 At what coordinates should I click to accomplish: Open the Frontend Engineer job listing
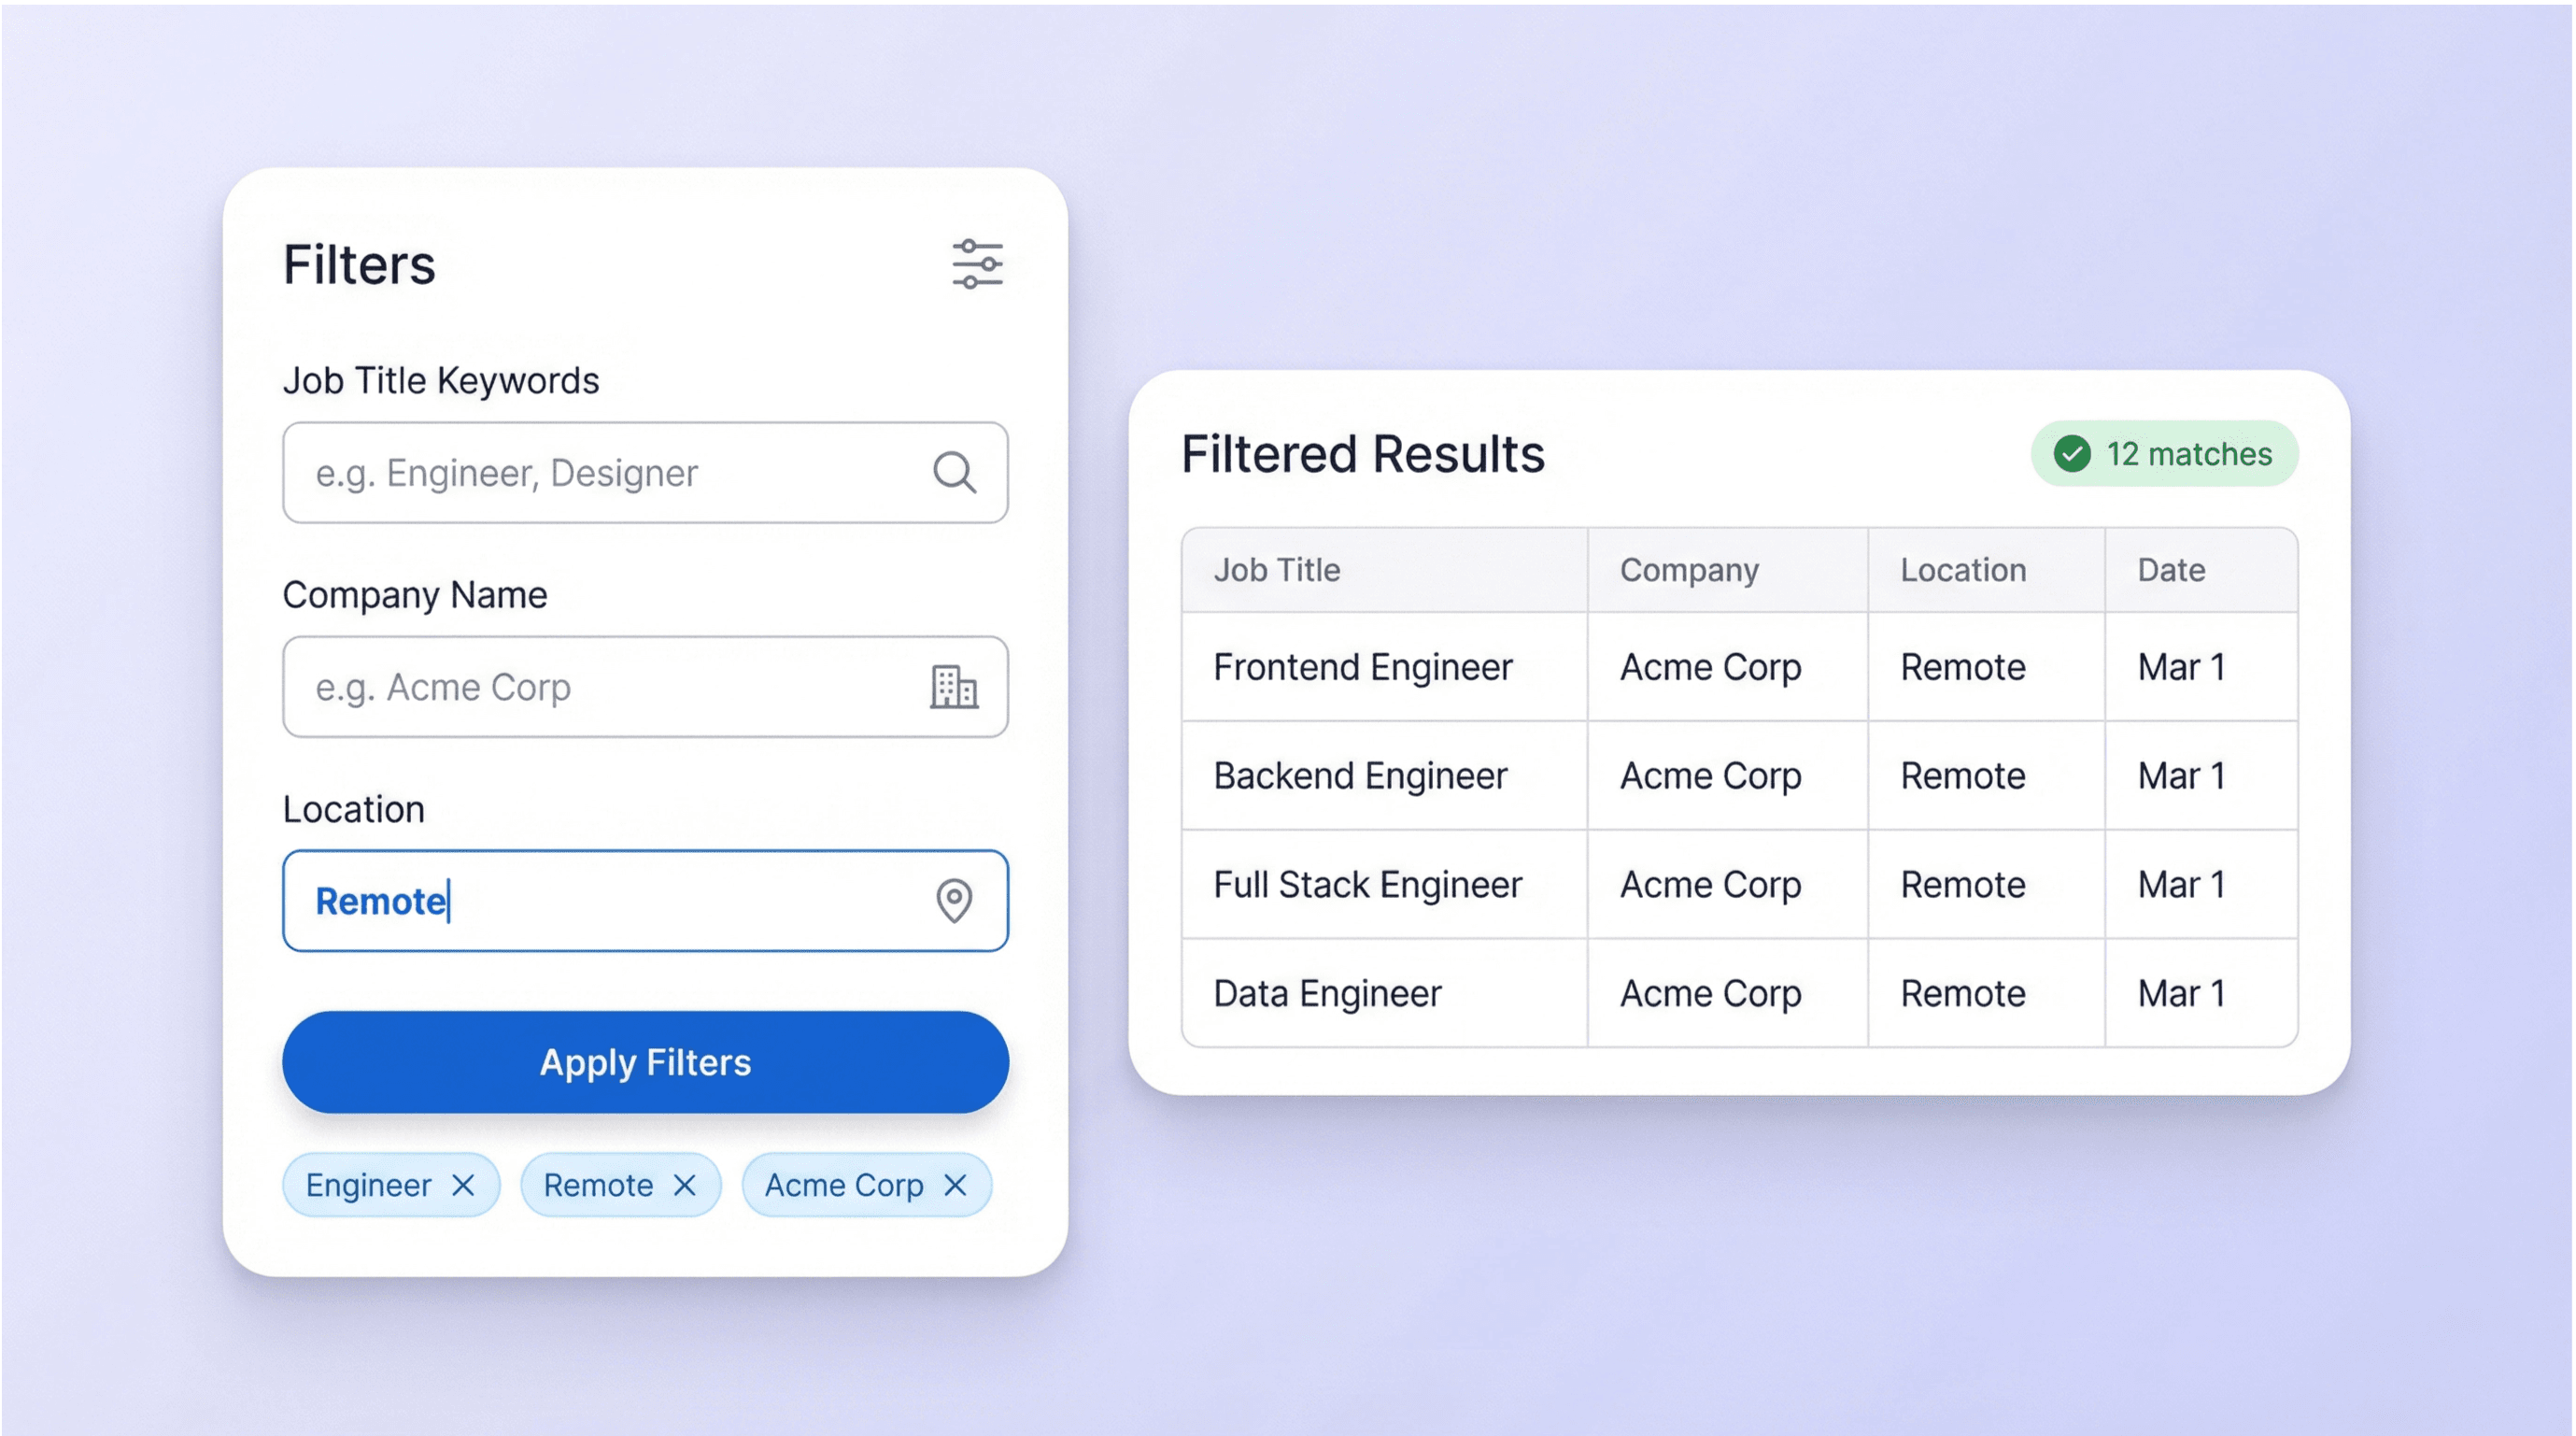click(1363, 667)
